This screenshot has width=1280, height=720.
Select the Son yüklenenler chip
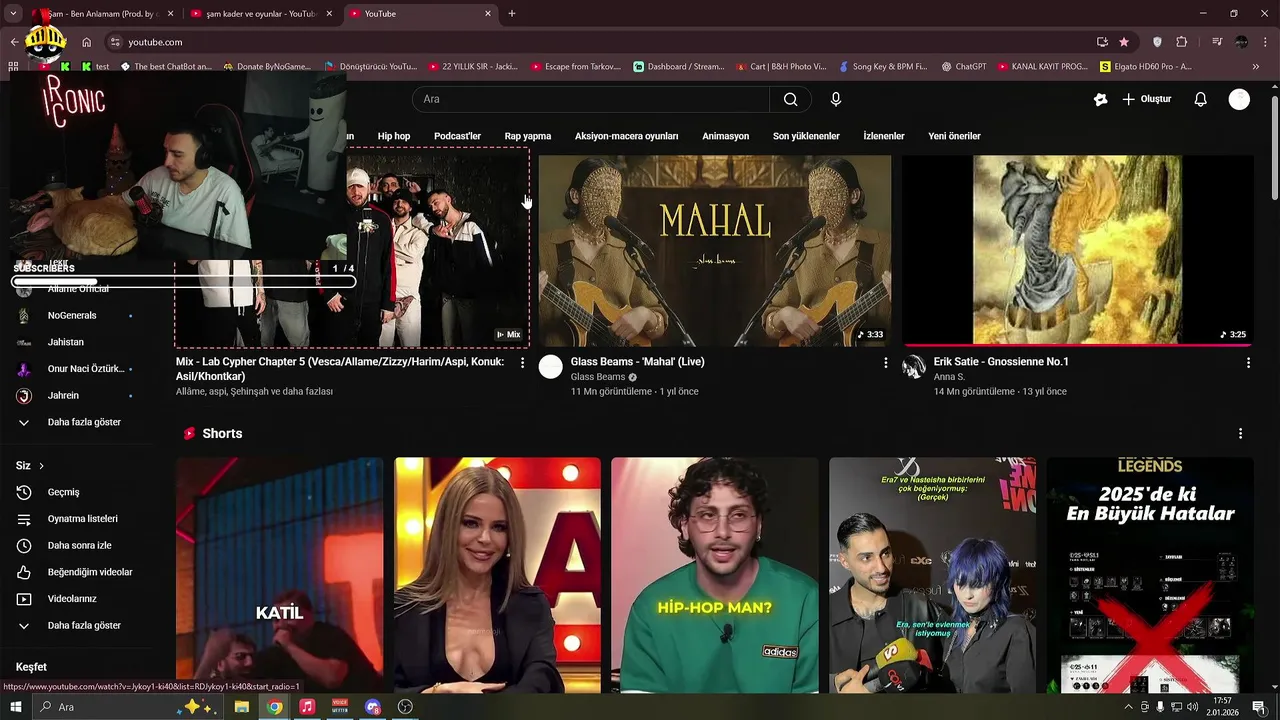point(806,136)
